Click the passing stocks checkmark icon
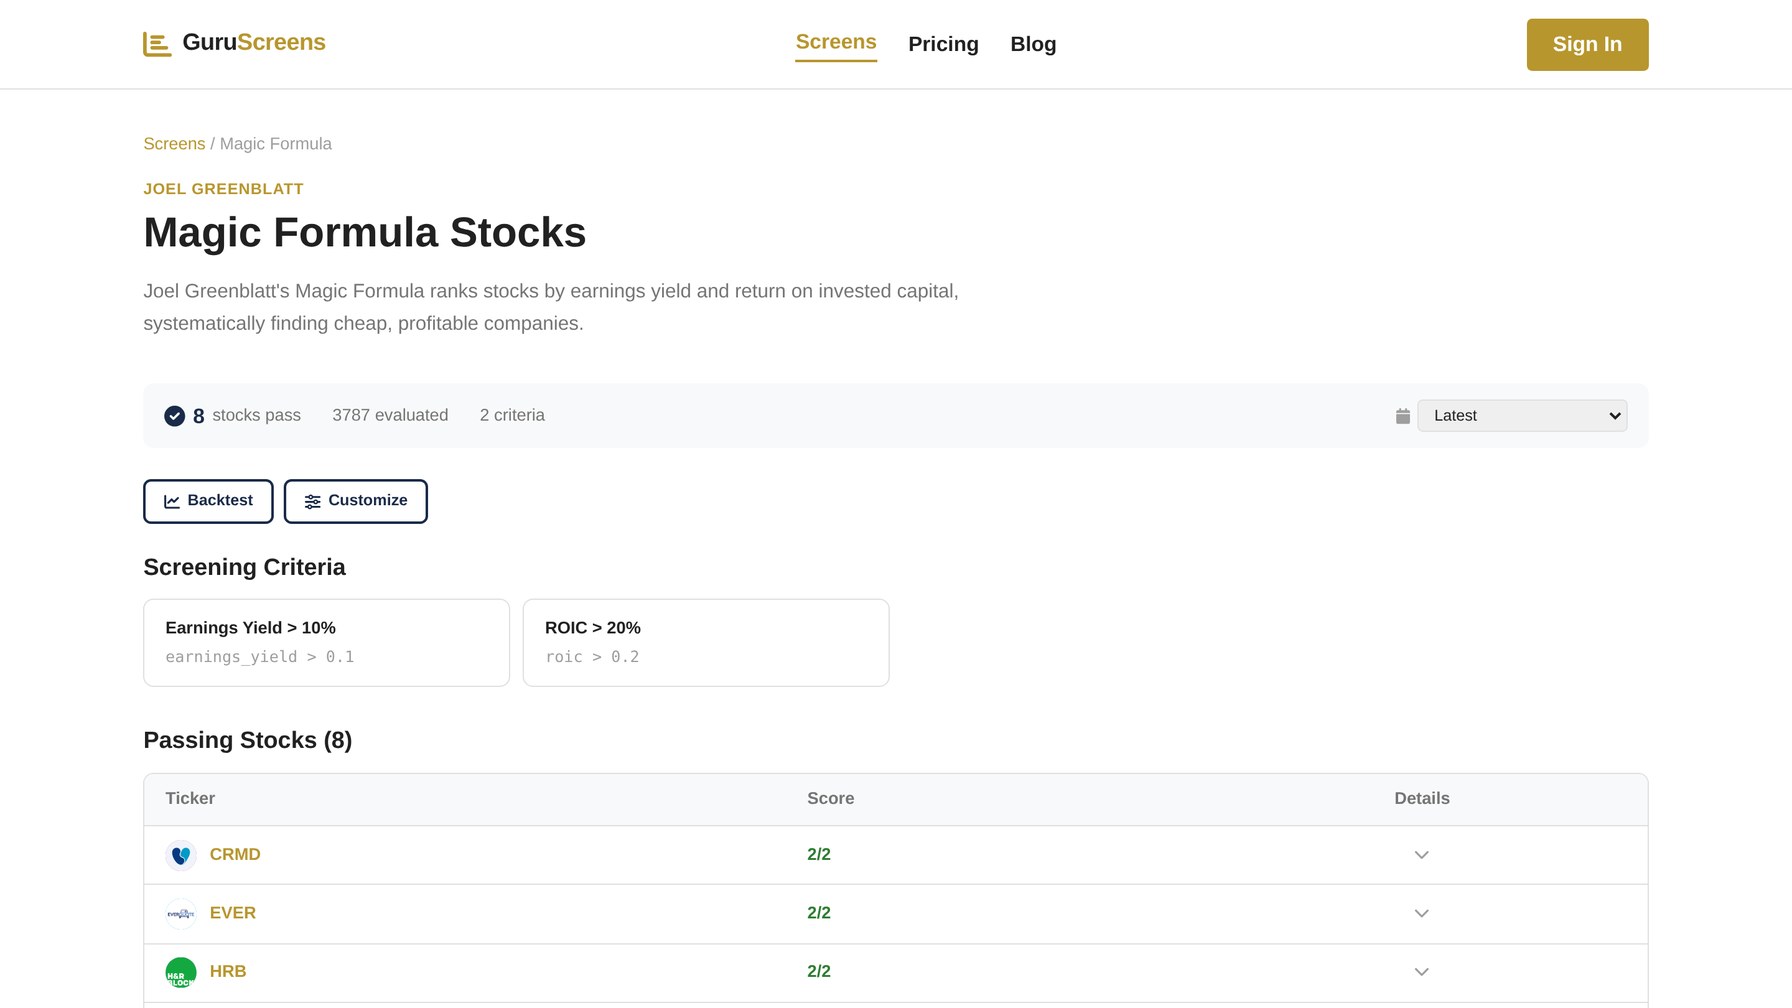Screen dimensions: 1792x1008 pyautogui.click(x=174, y=416)
